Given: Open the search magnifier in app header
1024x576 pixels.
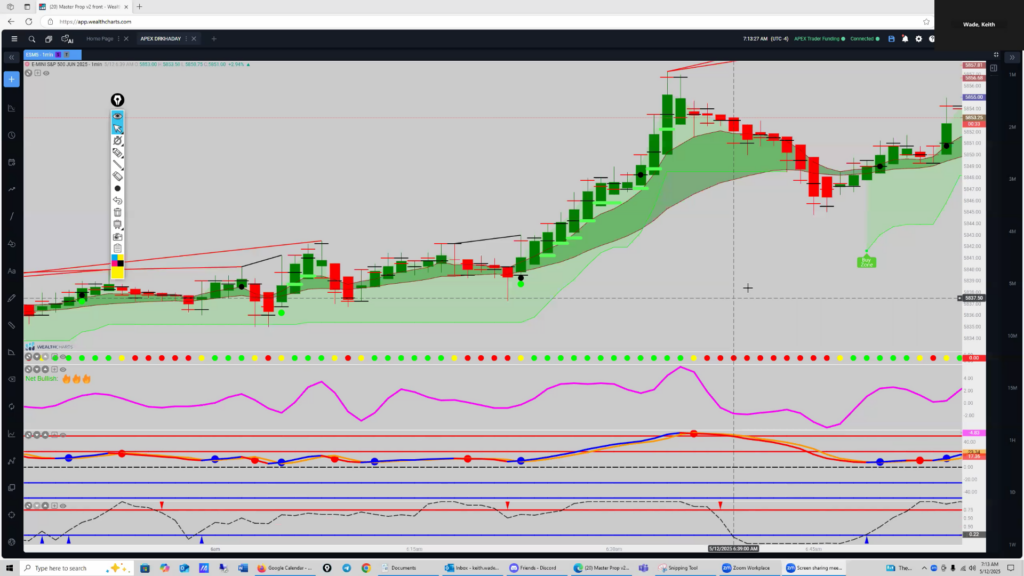Looking at the screenshot, I should click(x=31, y=39).
